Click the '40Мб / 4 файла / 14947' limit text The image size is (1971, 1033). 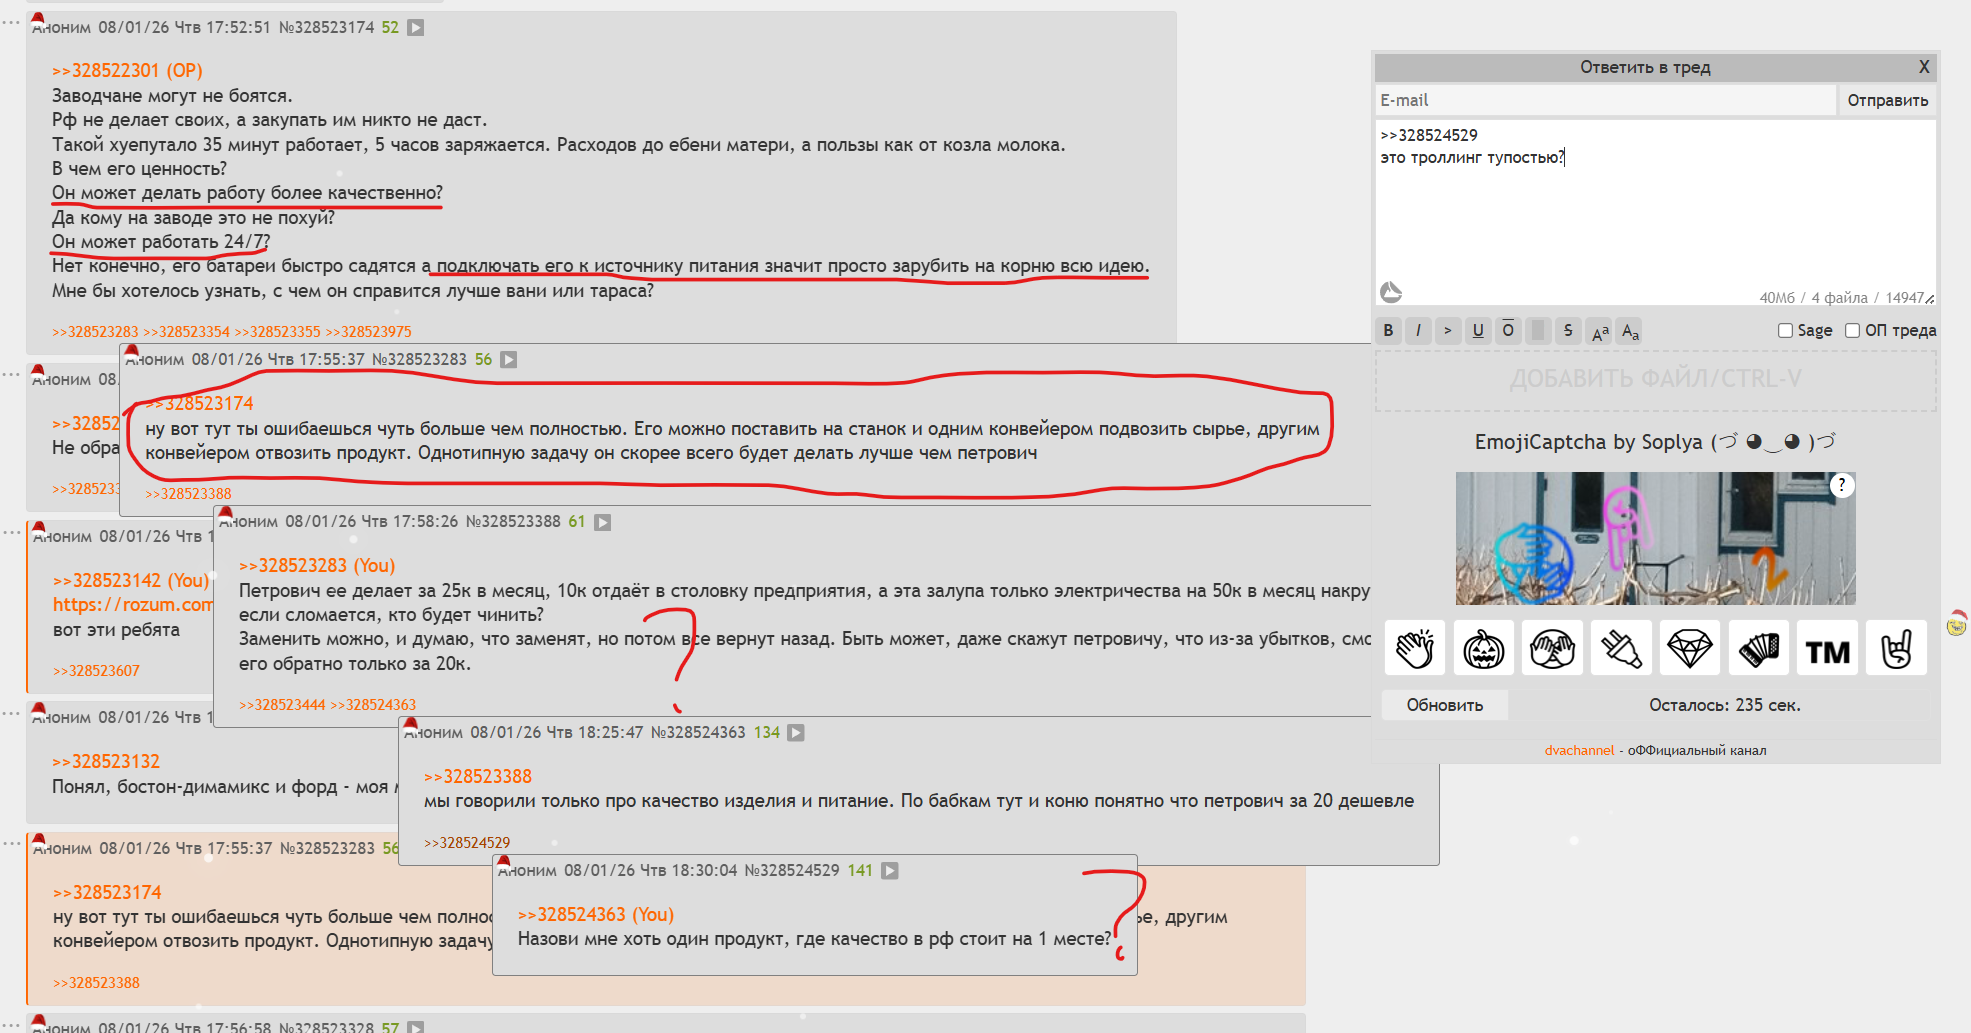click(1842, 298)
